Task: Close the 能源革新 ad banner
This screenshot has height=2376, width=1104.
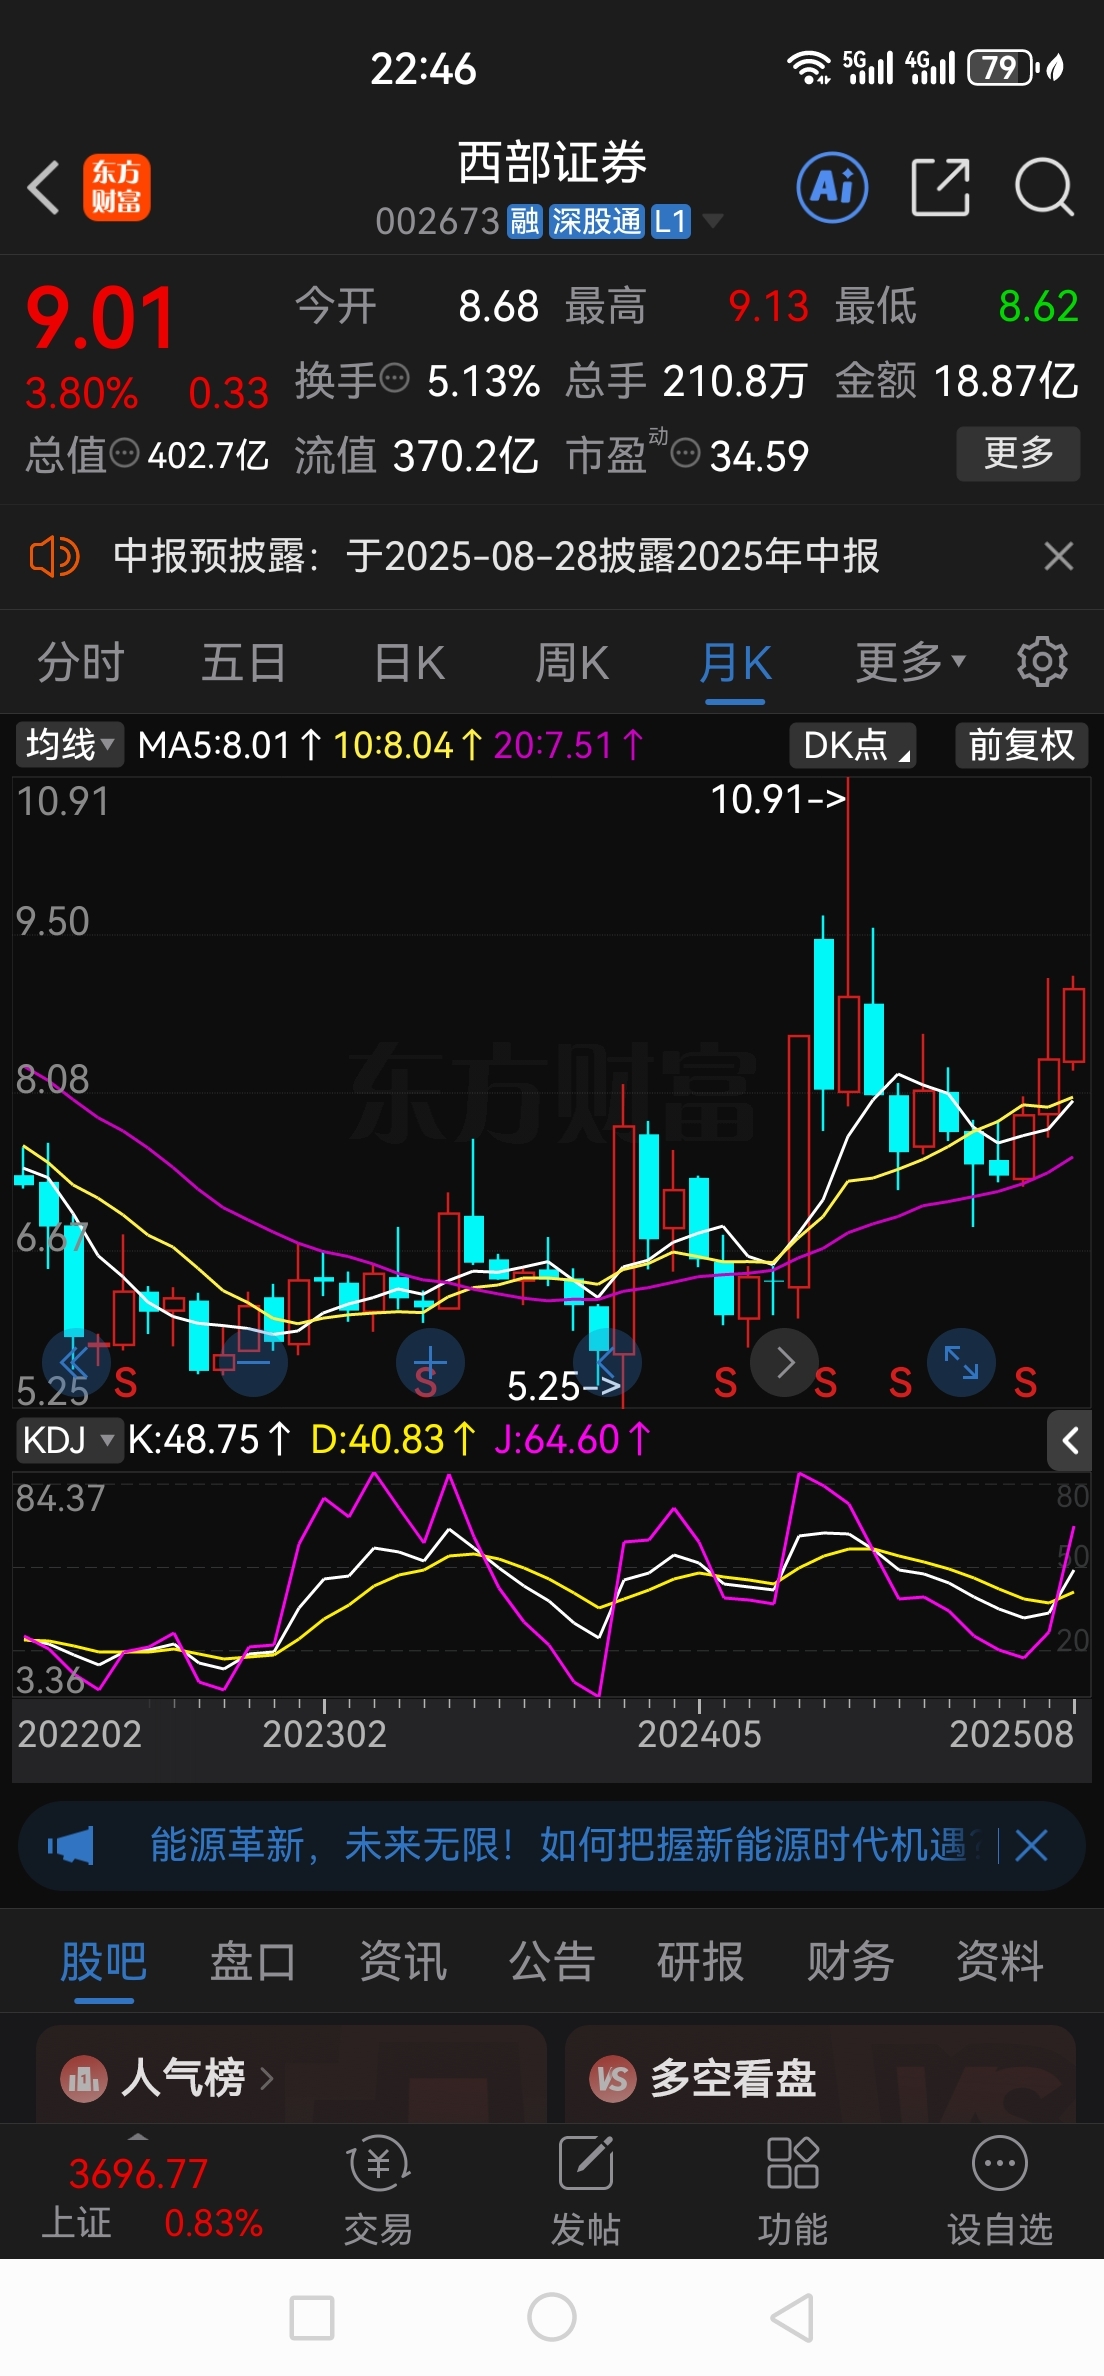Action: pos(1031,1845)
